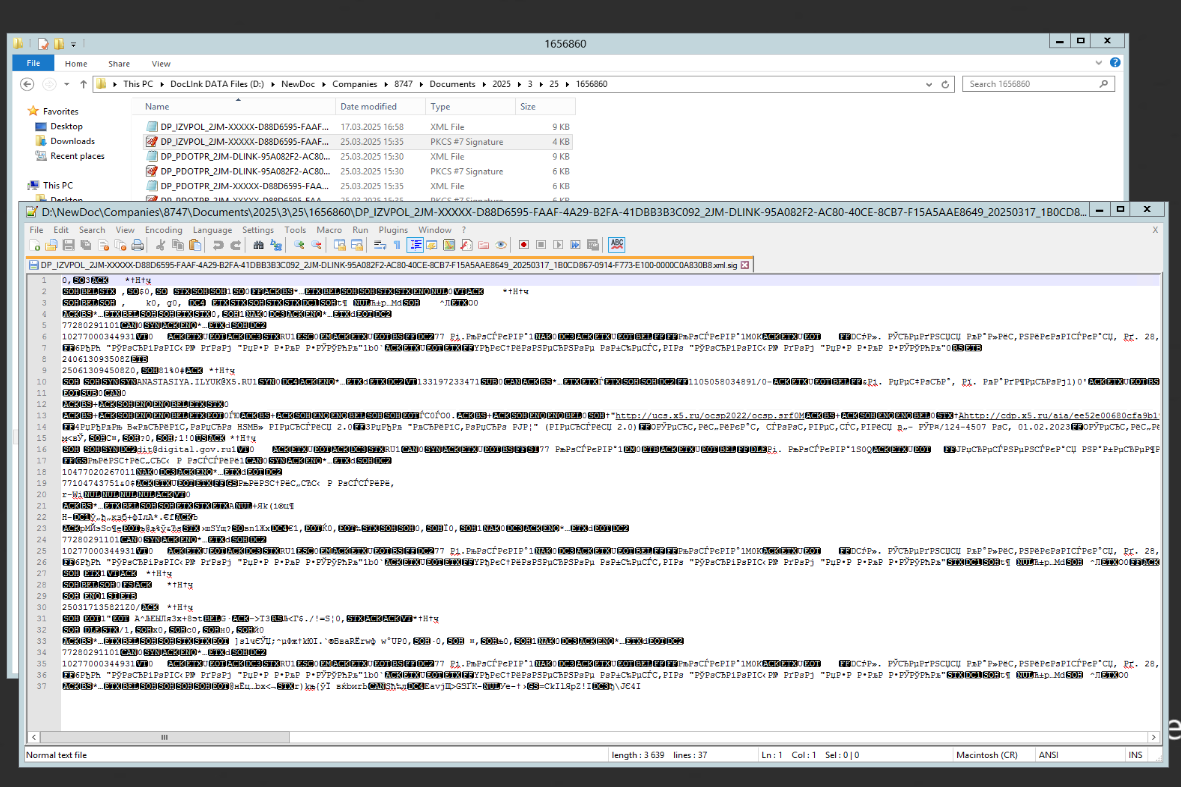Click the Macintosh (CR) status bar entry
The image size is (1181, 787).
click(987, 755)
